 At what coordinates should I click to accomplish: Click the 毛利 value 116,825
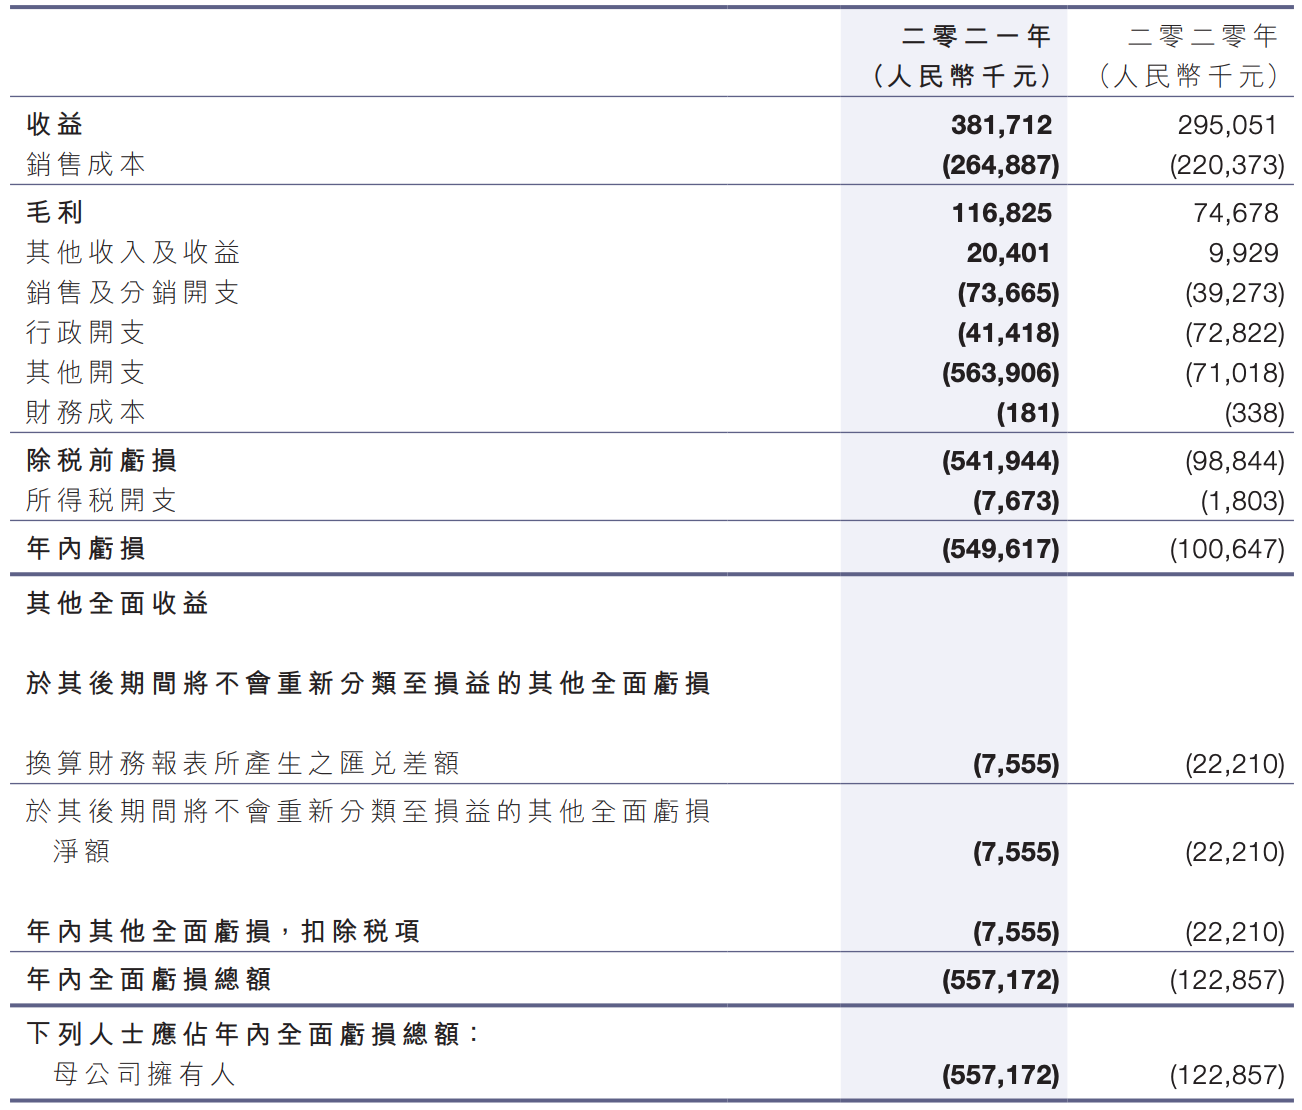1001,213
